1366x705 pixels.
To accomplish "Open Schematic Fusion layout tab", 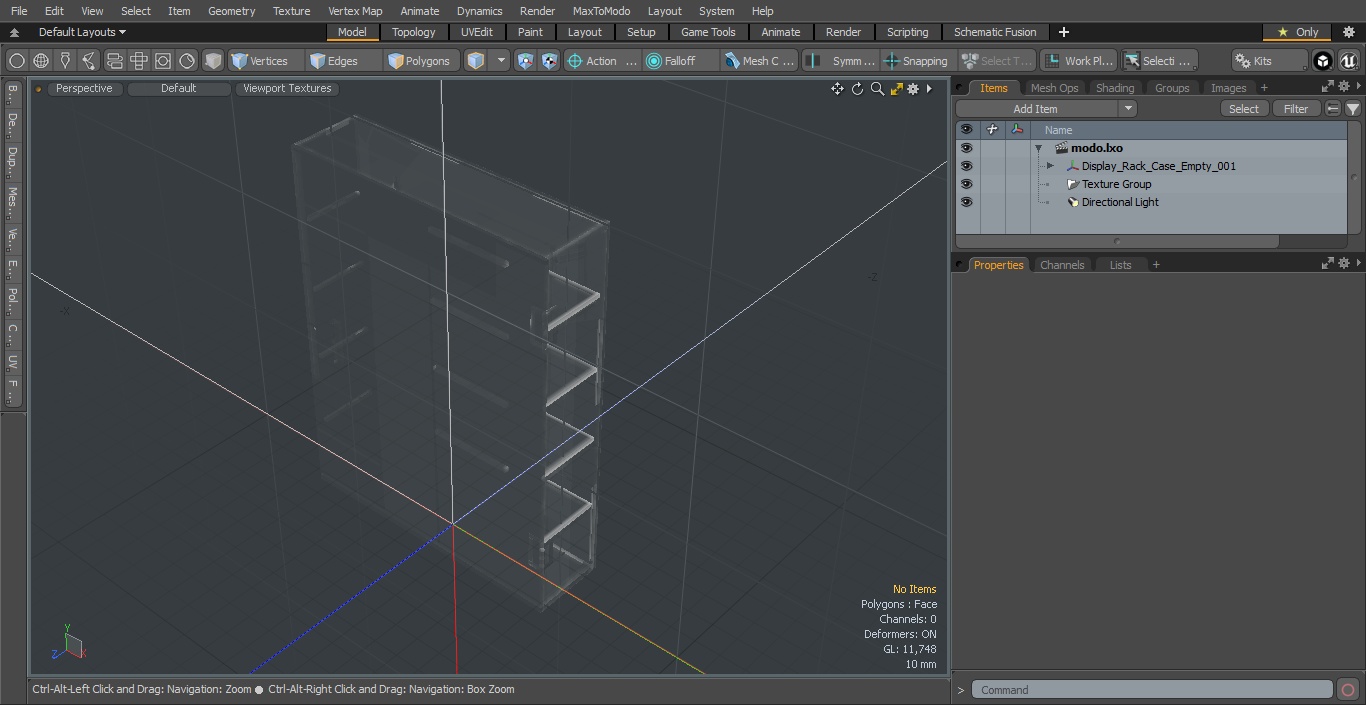I will pyautogui.click(x=995, y=32).
